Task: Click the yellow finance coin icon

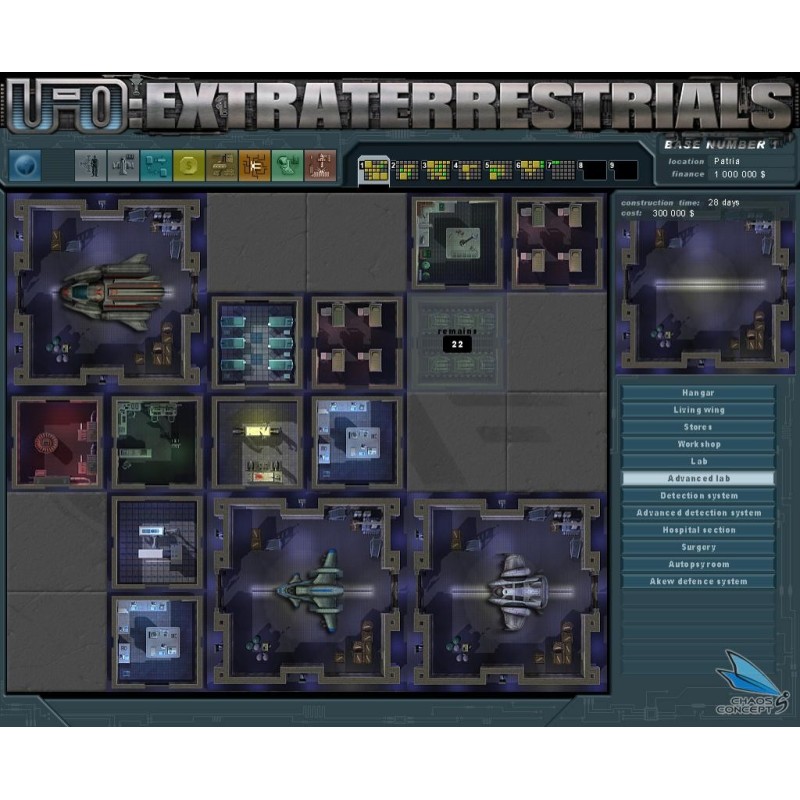Action: [x=188, y=165]
